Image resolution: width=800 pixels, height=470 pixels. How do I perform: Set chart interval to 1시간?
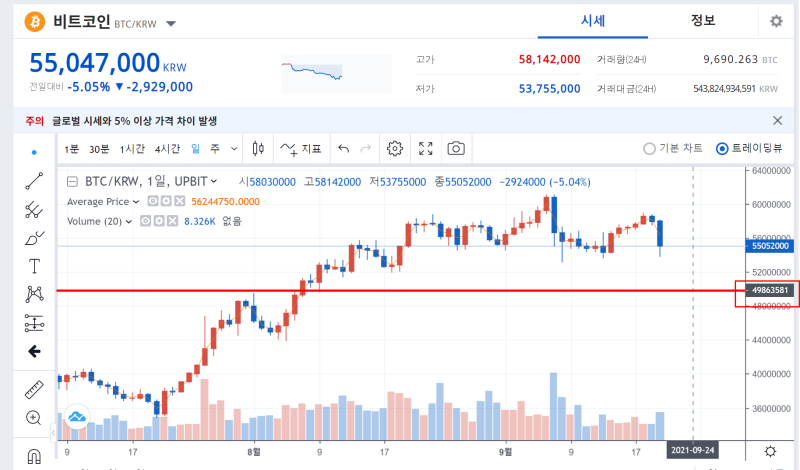(132, 149)
